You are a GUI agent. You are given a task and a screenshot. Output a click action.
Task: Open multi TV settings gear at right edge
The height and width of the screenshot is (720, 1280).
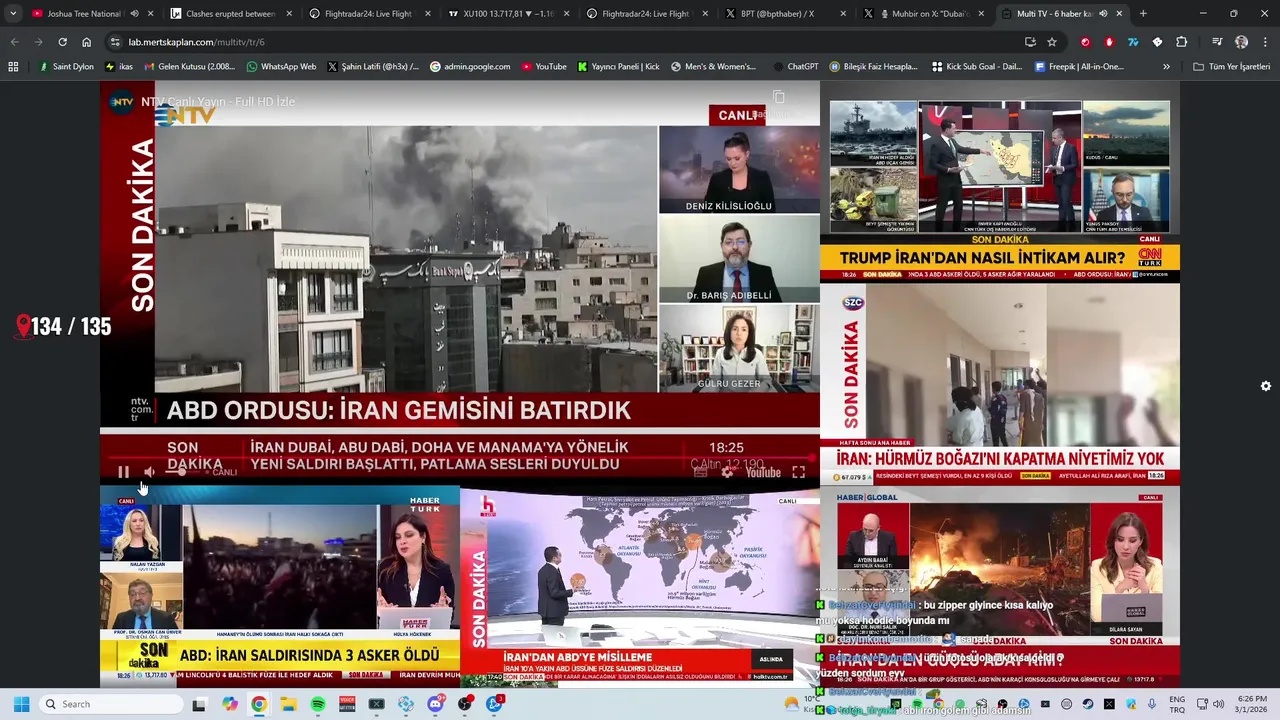(x=1266, y=386)
